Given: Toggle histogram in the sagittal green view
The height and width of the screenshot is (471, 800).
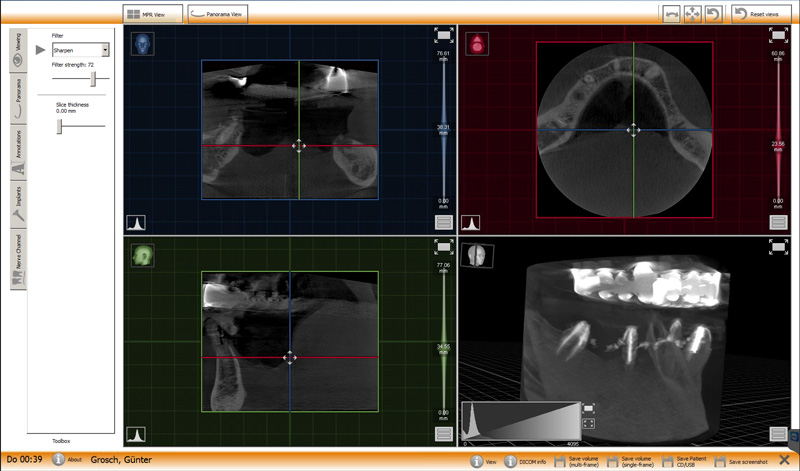Looking at the screenshot, I should (135, 434).
